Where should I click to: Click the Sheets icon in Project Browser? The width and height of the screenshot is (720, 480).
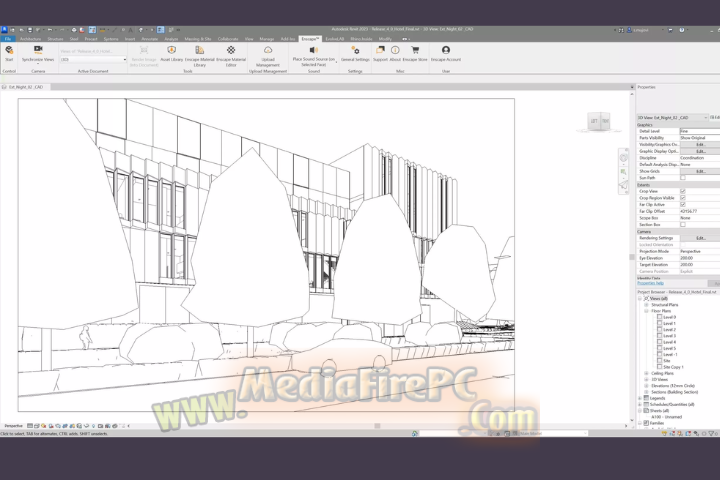click(x=646, y=411)
